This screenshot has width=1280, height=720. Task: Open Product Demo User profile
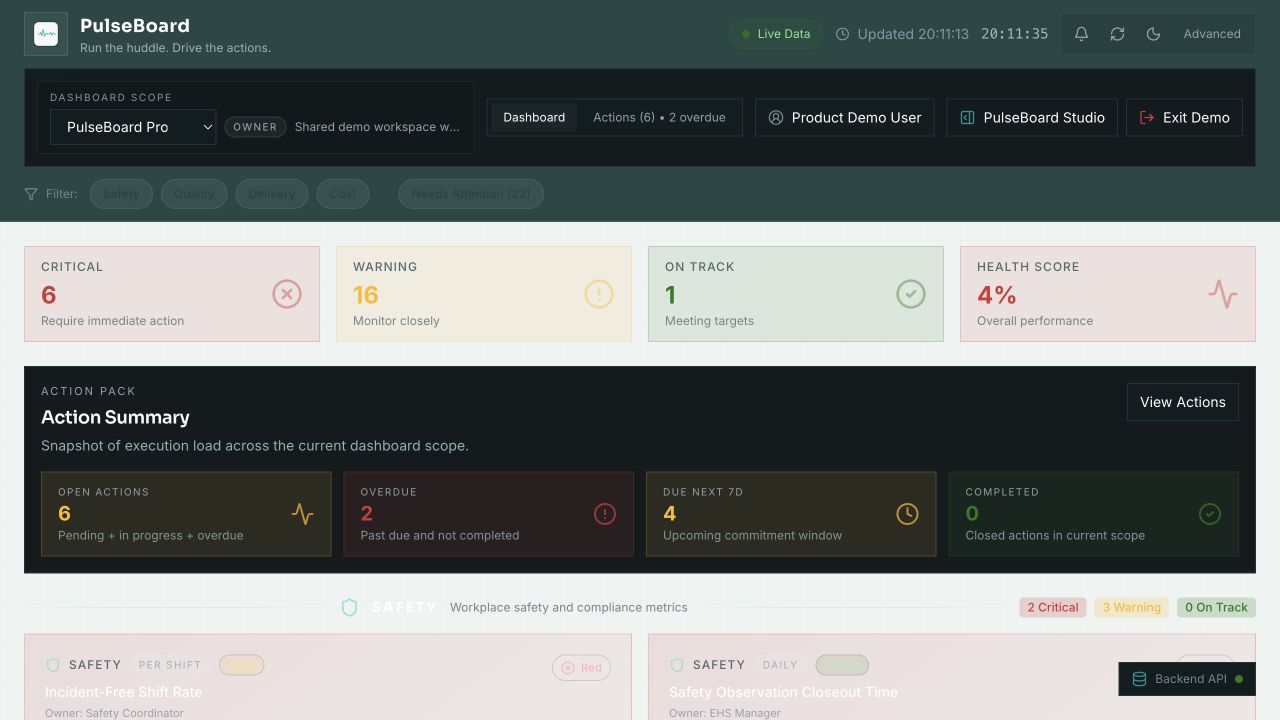pyautogui.click(x=844, y=117)
